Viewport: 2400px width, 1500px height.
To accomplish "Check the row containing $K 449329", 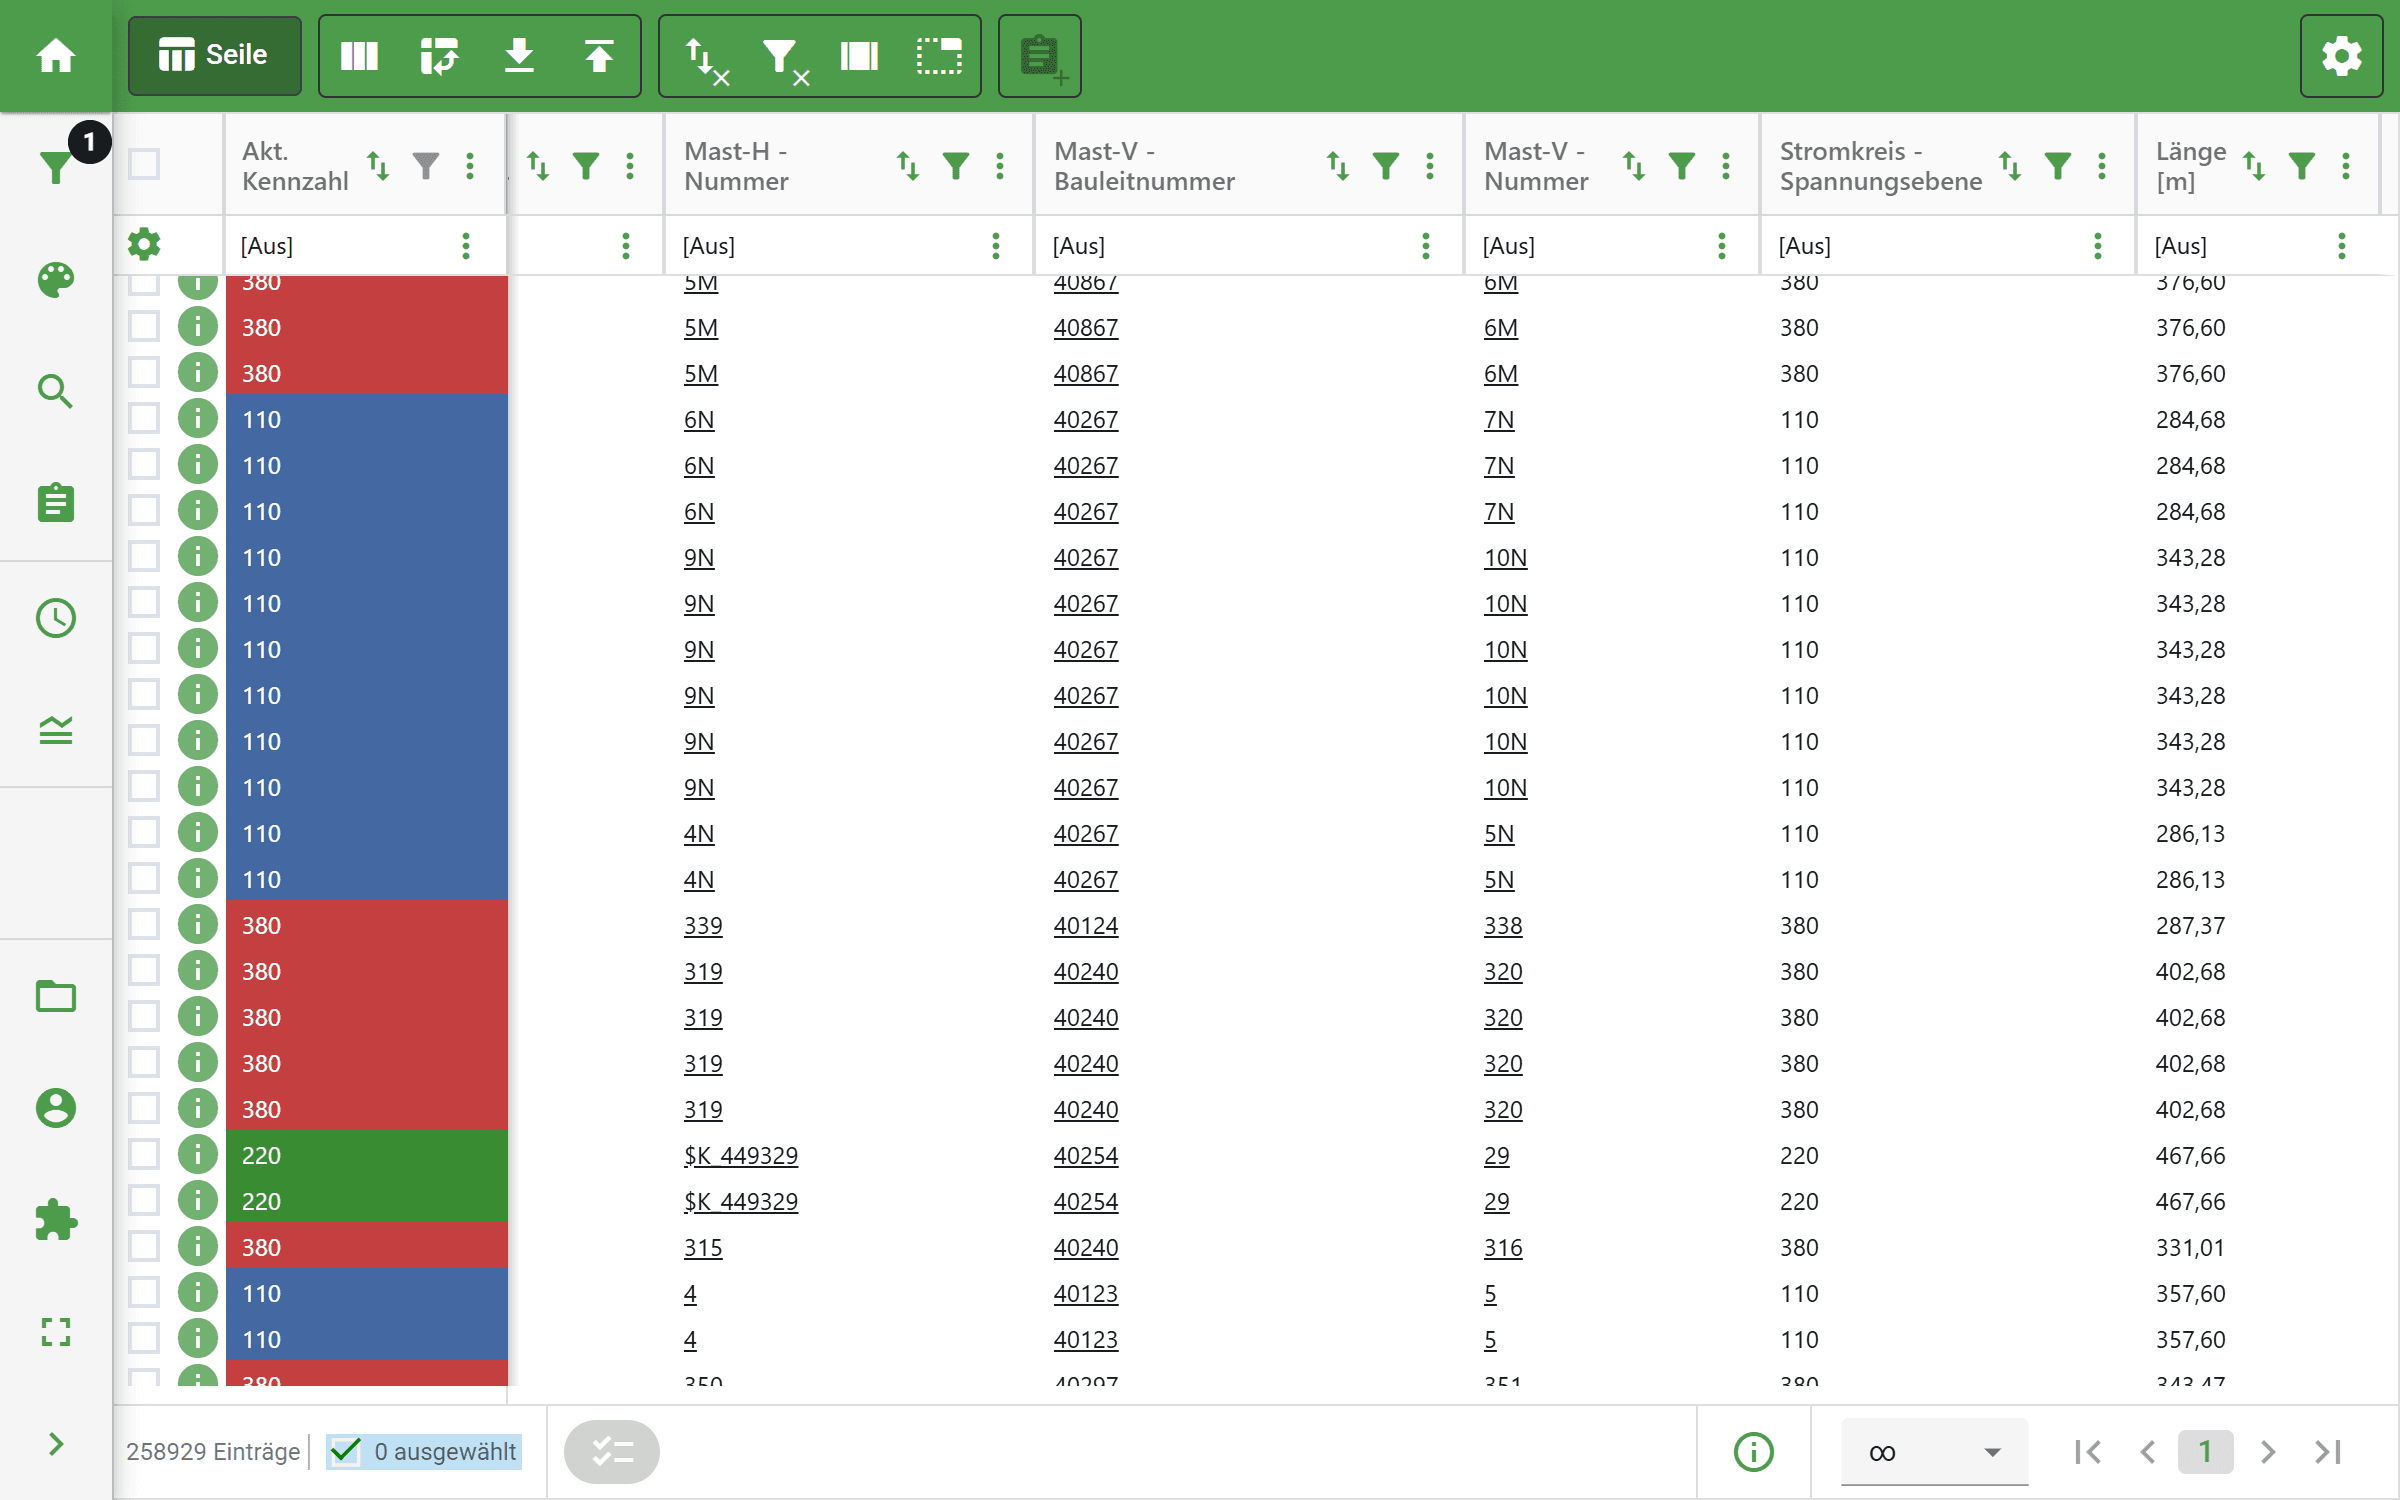I will click(144, 1155).
